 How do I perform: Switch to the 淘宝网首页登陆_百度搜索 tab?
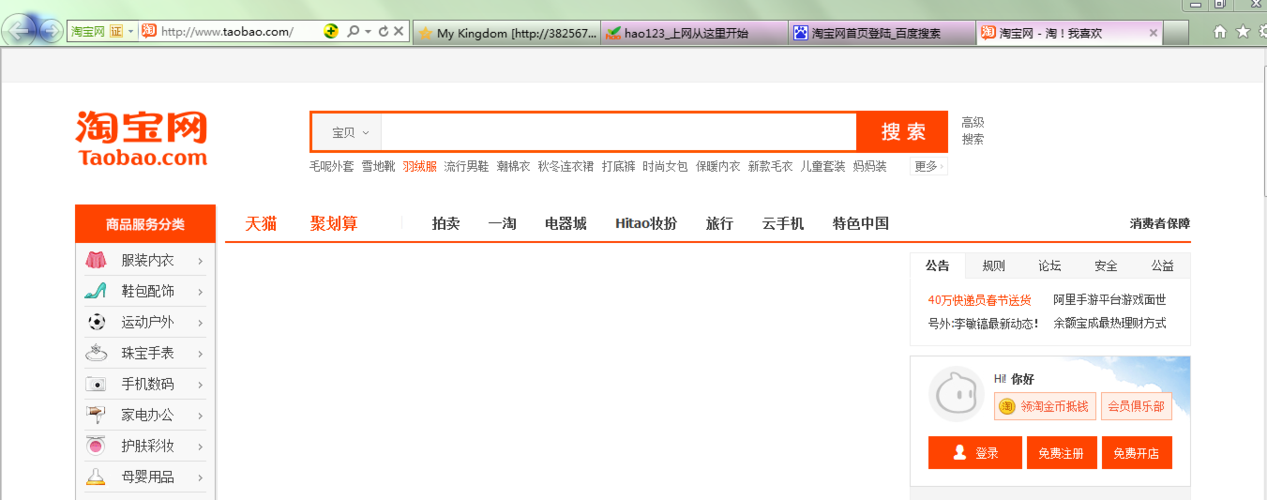[x=882, y=33]
